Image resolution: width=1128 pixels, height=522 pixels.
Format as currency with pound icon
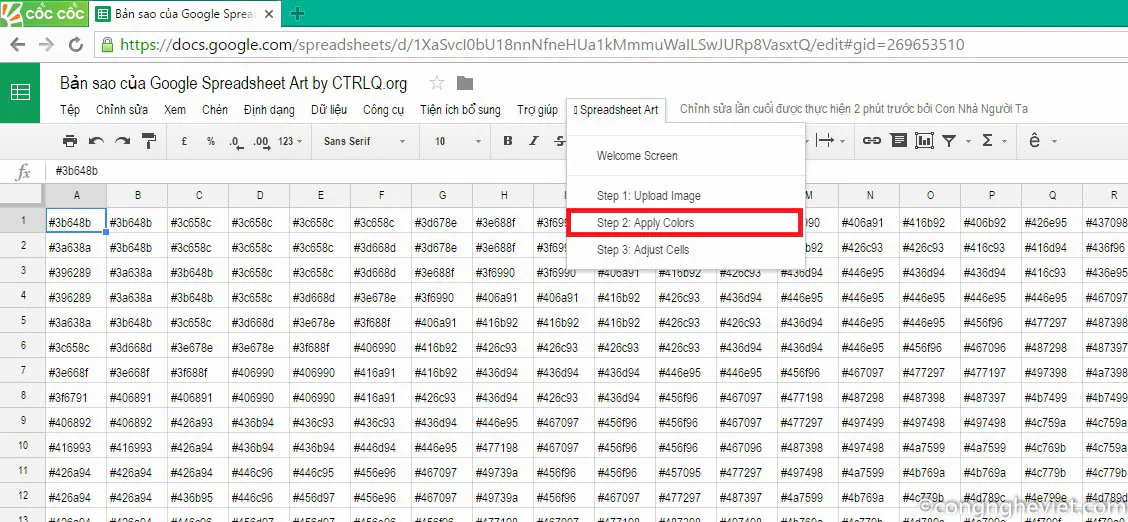pyautogui.click(x=185, y=142)
